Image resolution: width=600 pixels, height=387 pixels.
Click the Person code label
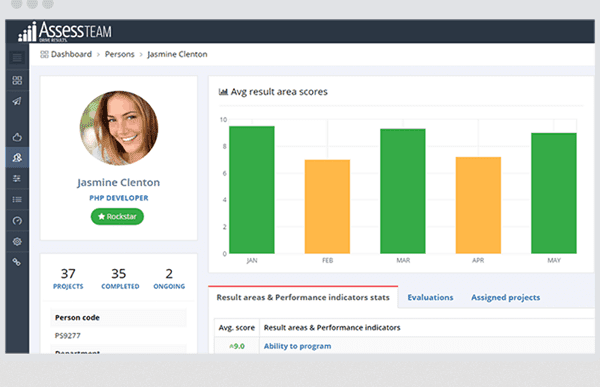click(x=77, y=318)
